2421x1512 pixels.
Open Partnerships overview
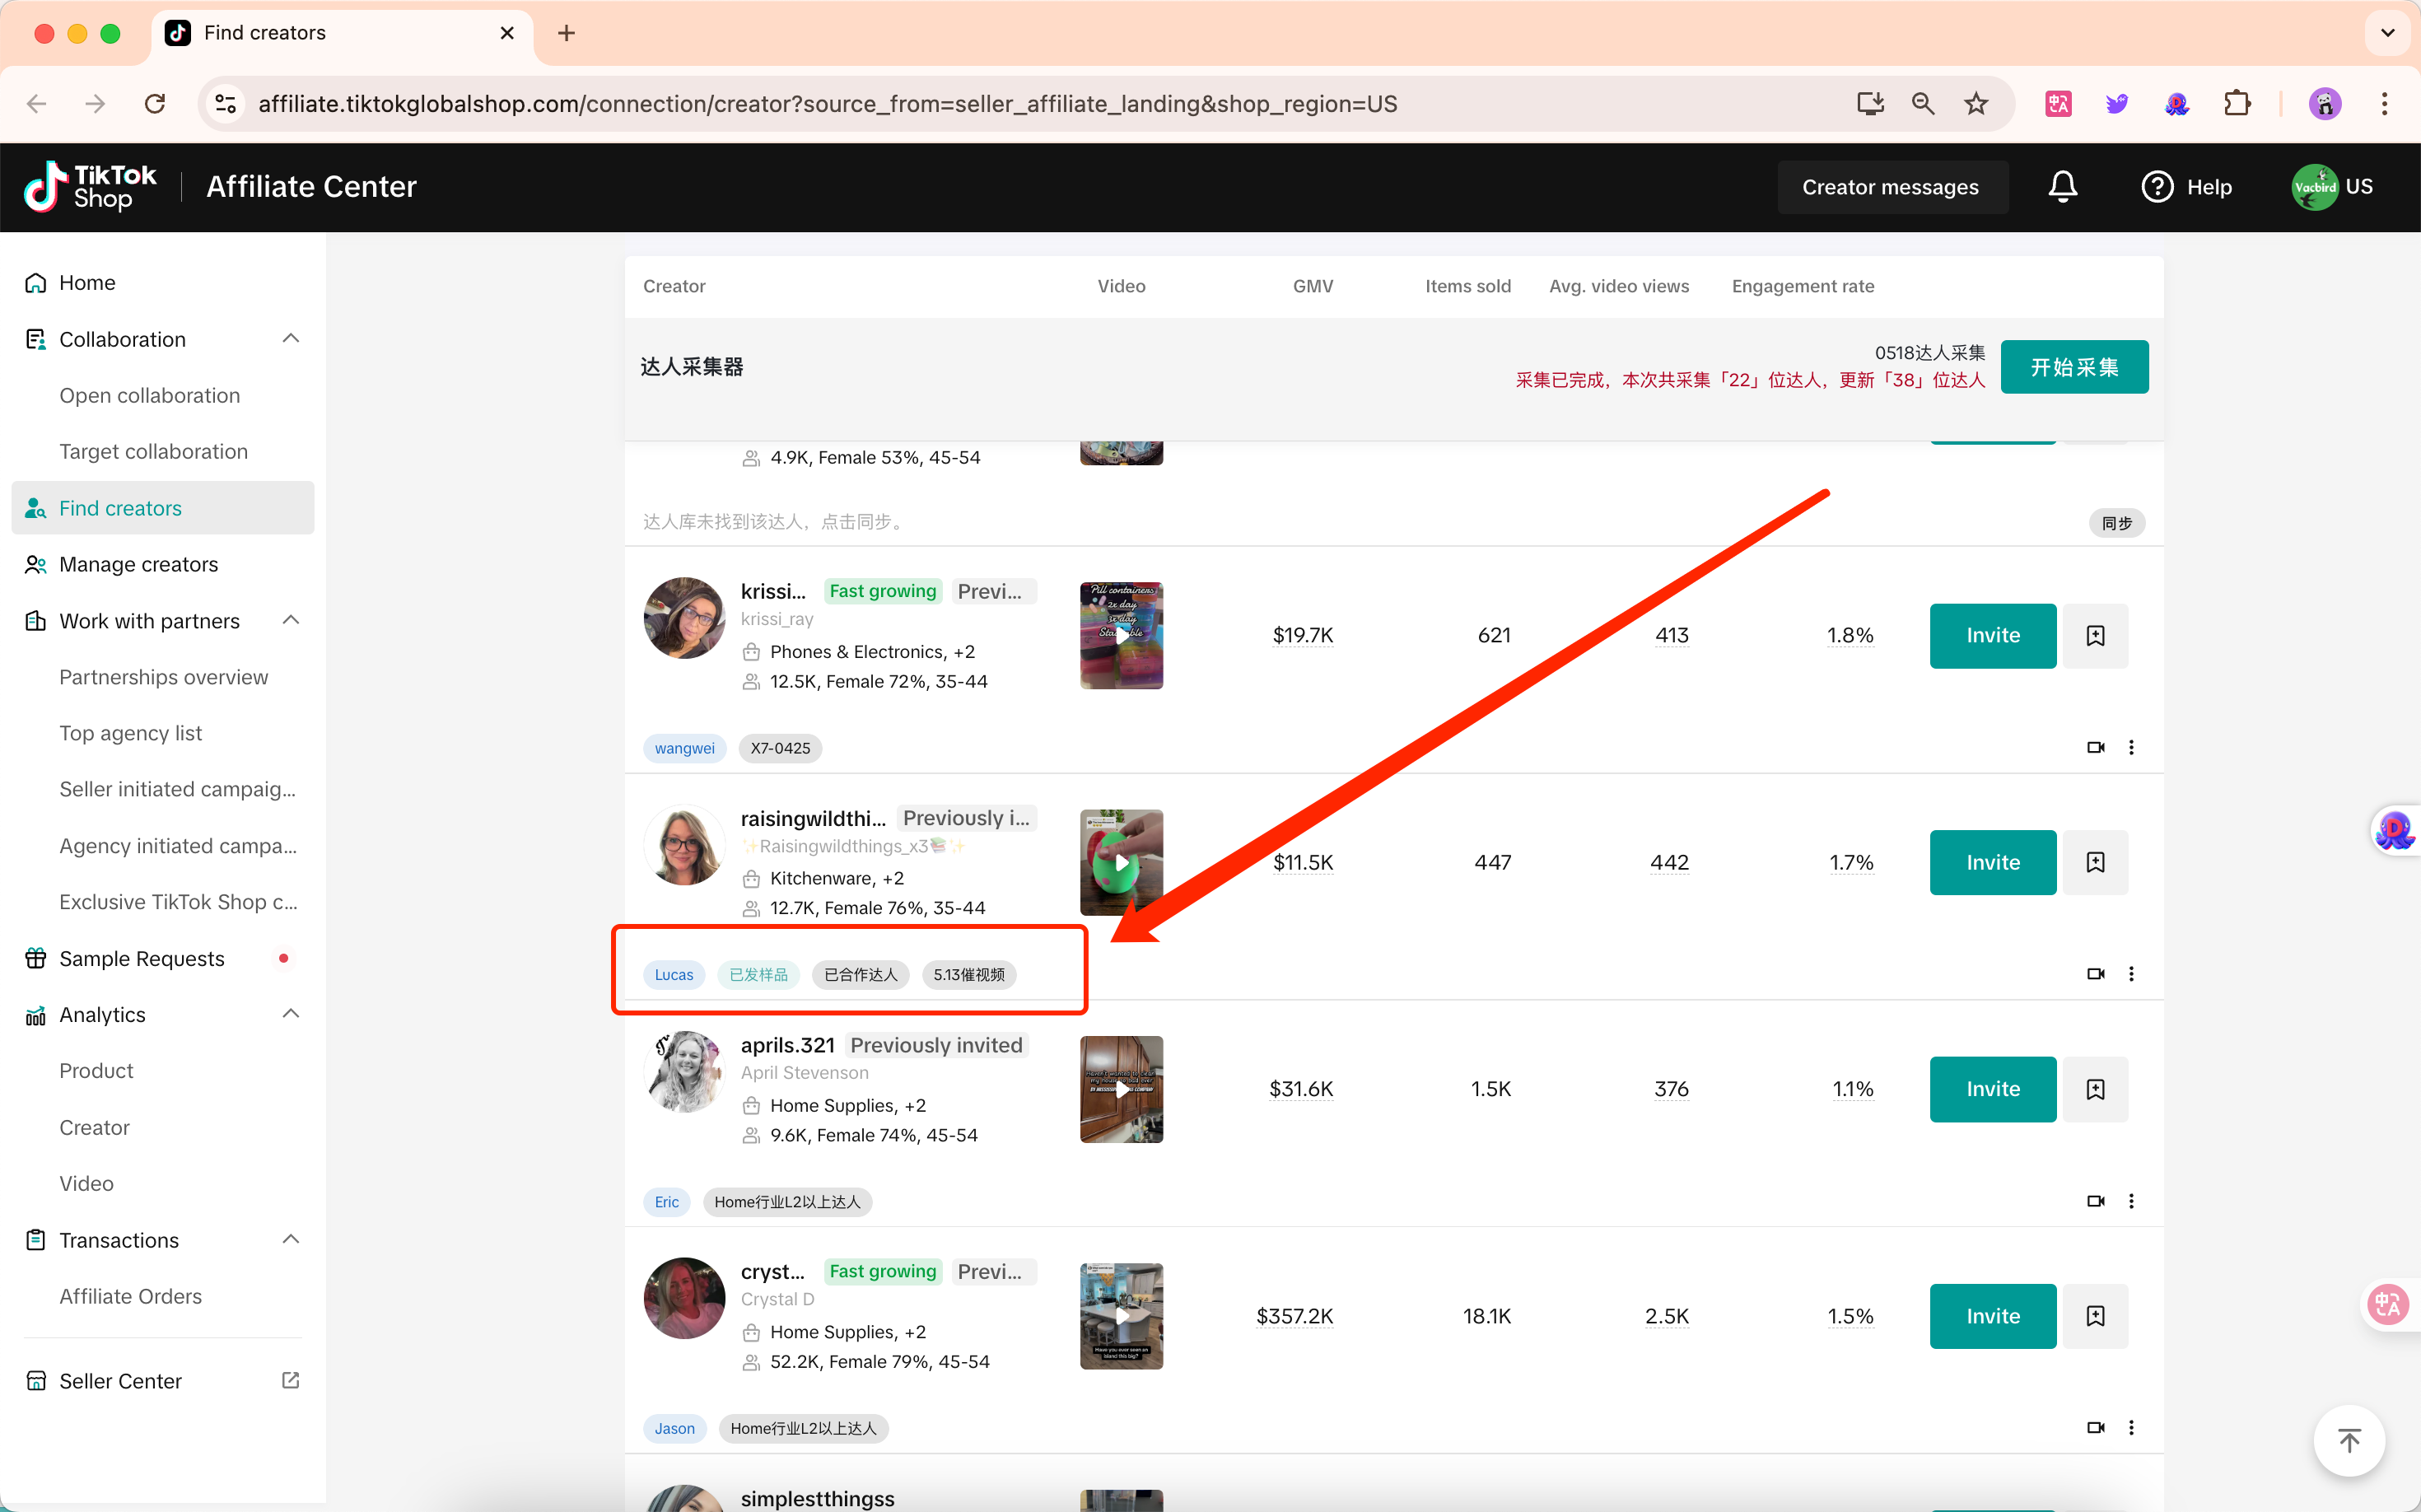[x=163, y=678]
